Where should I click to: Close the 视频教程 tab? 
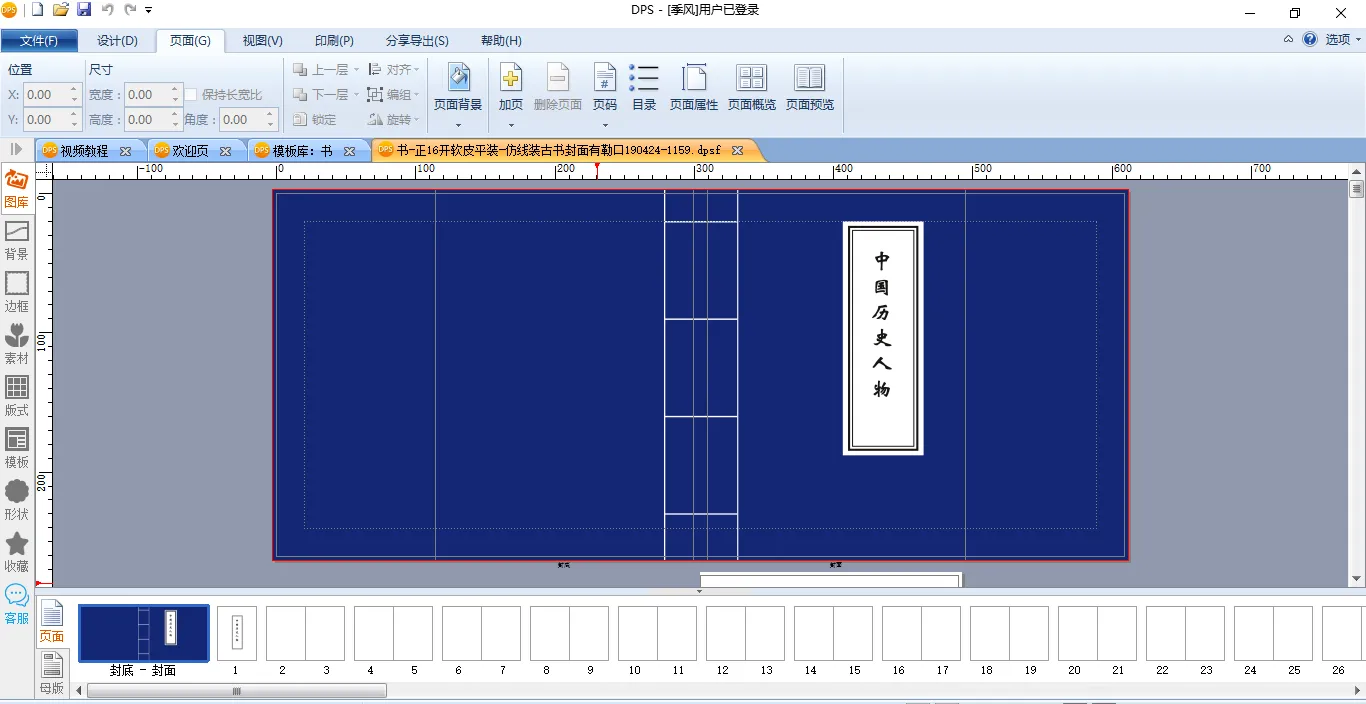pyautogui.click(x=125, y=151)
